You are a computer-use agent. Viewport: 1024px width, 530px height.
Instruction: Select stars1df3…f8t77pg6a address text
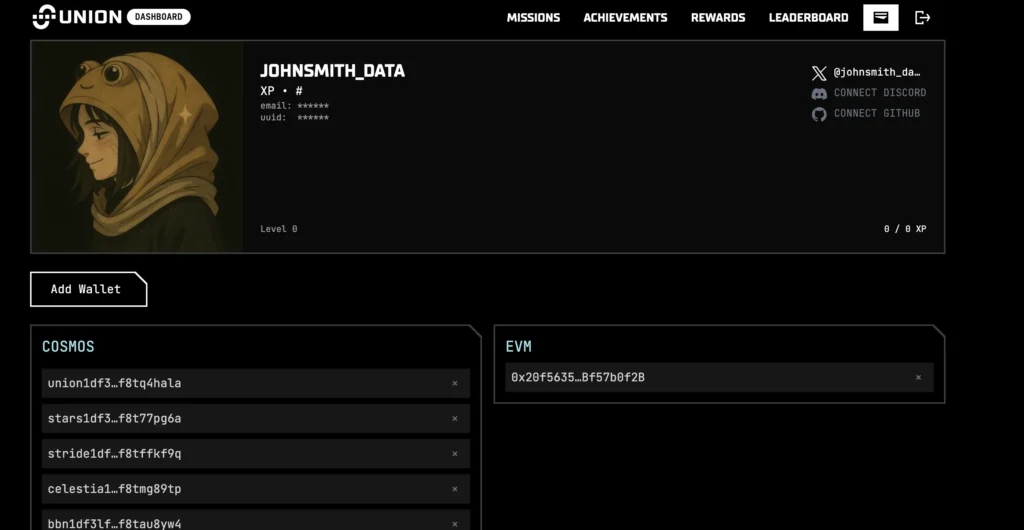pyautogui.click(x=114, y=418)
